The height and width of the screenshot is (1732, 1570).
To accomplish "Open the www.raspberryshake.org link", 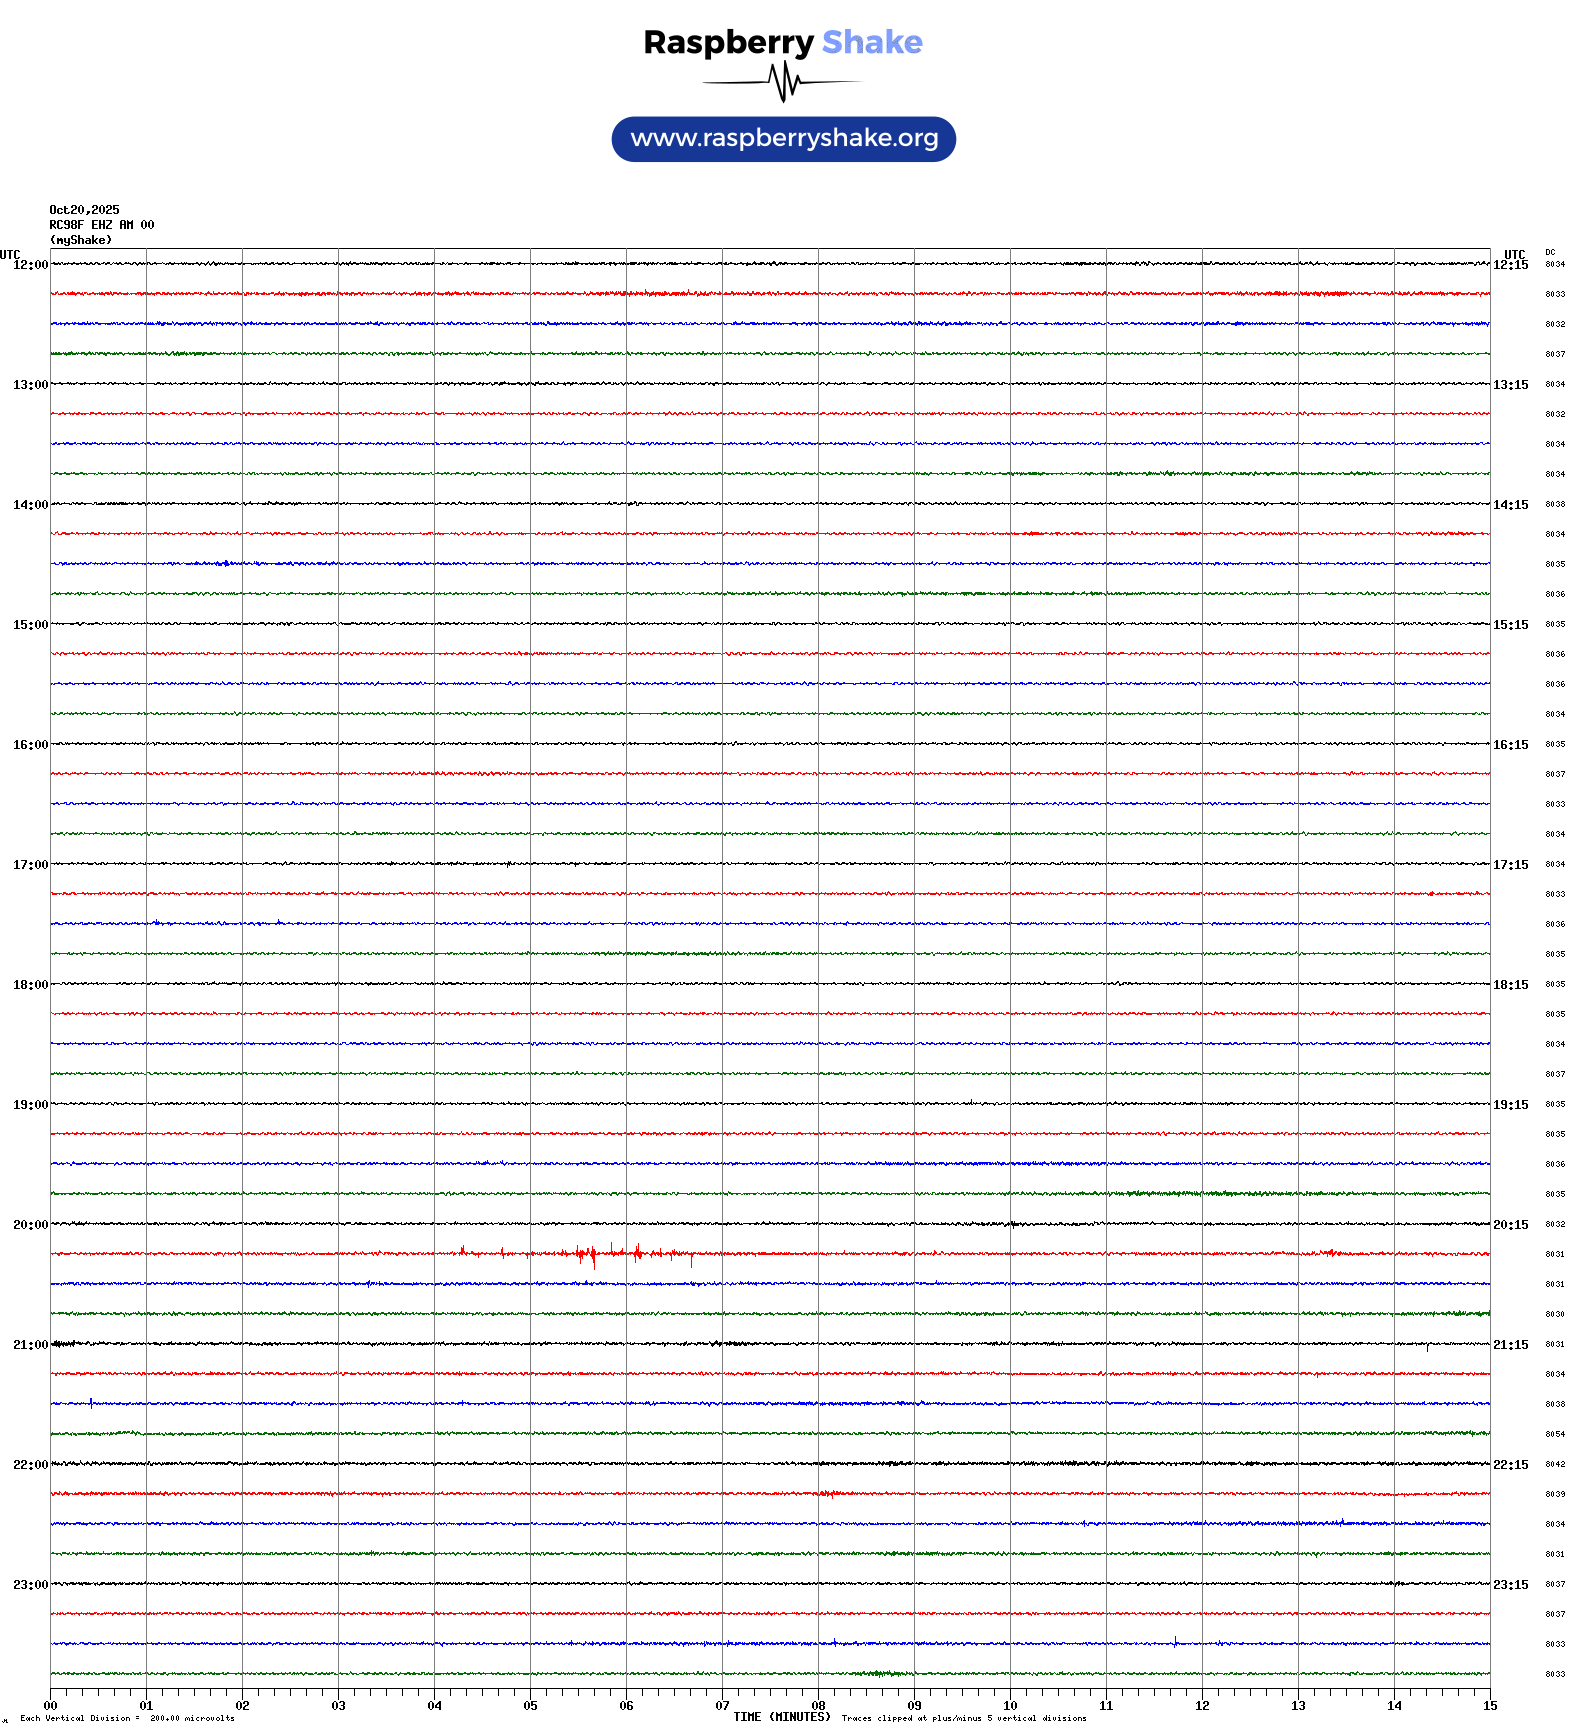I will point(784,139).
